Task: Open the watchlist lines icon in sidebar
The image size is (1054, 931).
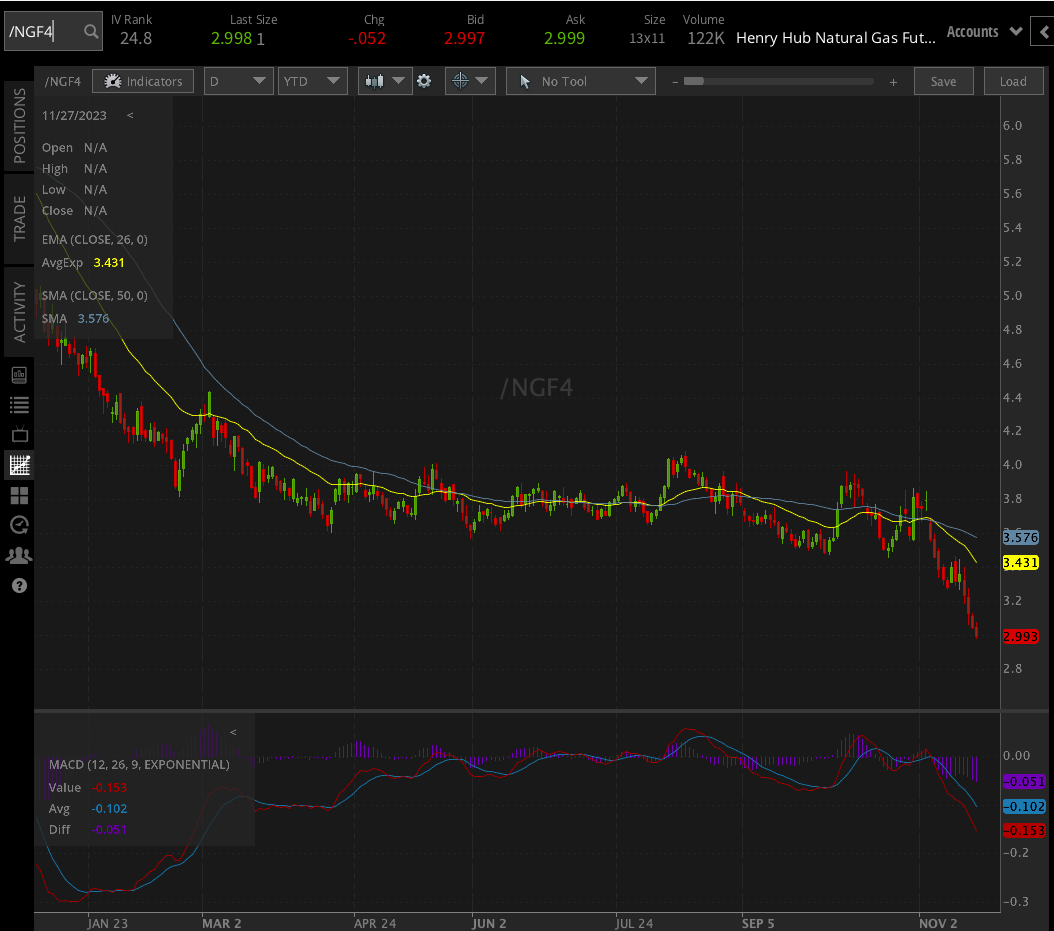Action: pos(19,405)
